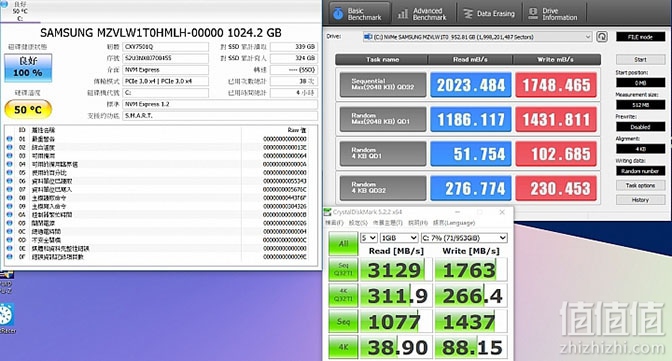
Task: Click the features field S.M.A.R.T.
Action: coord(220,116)
